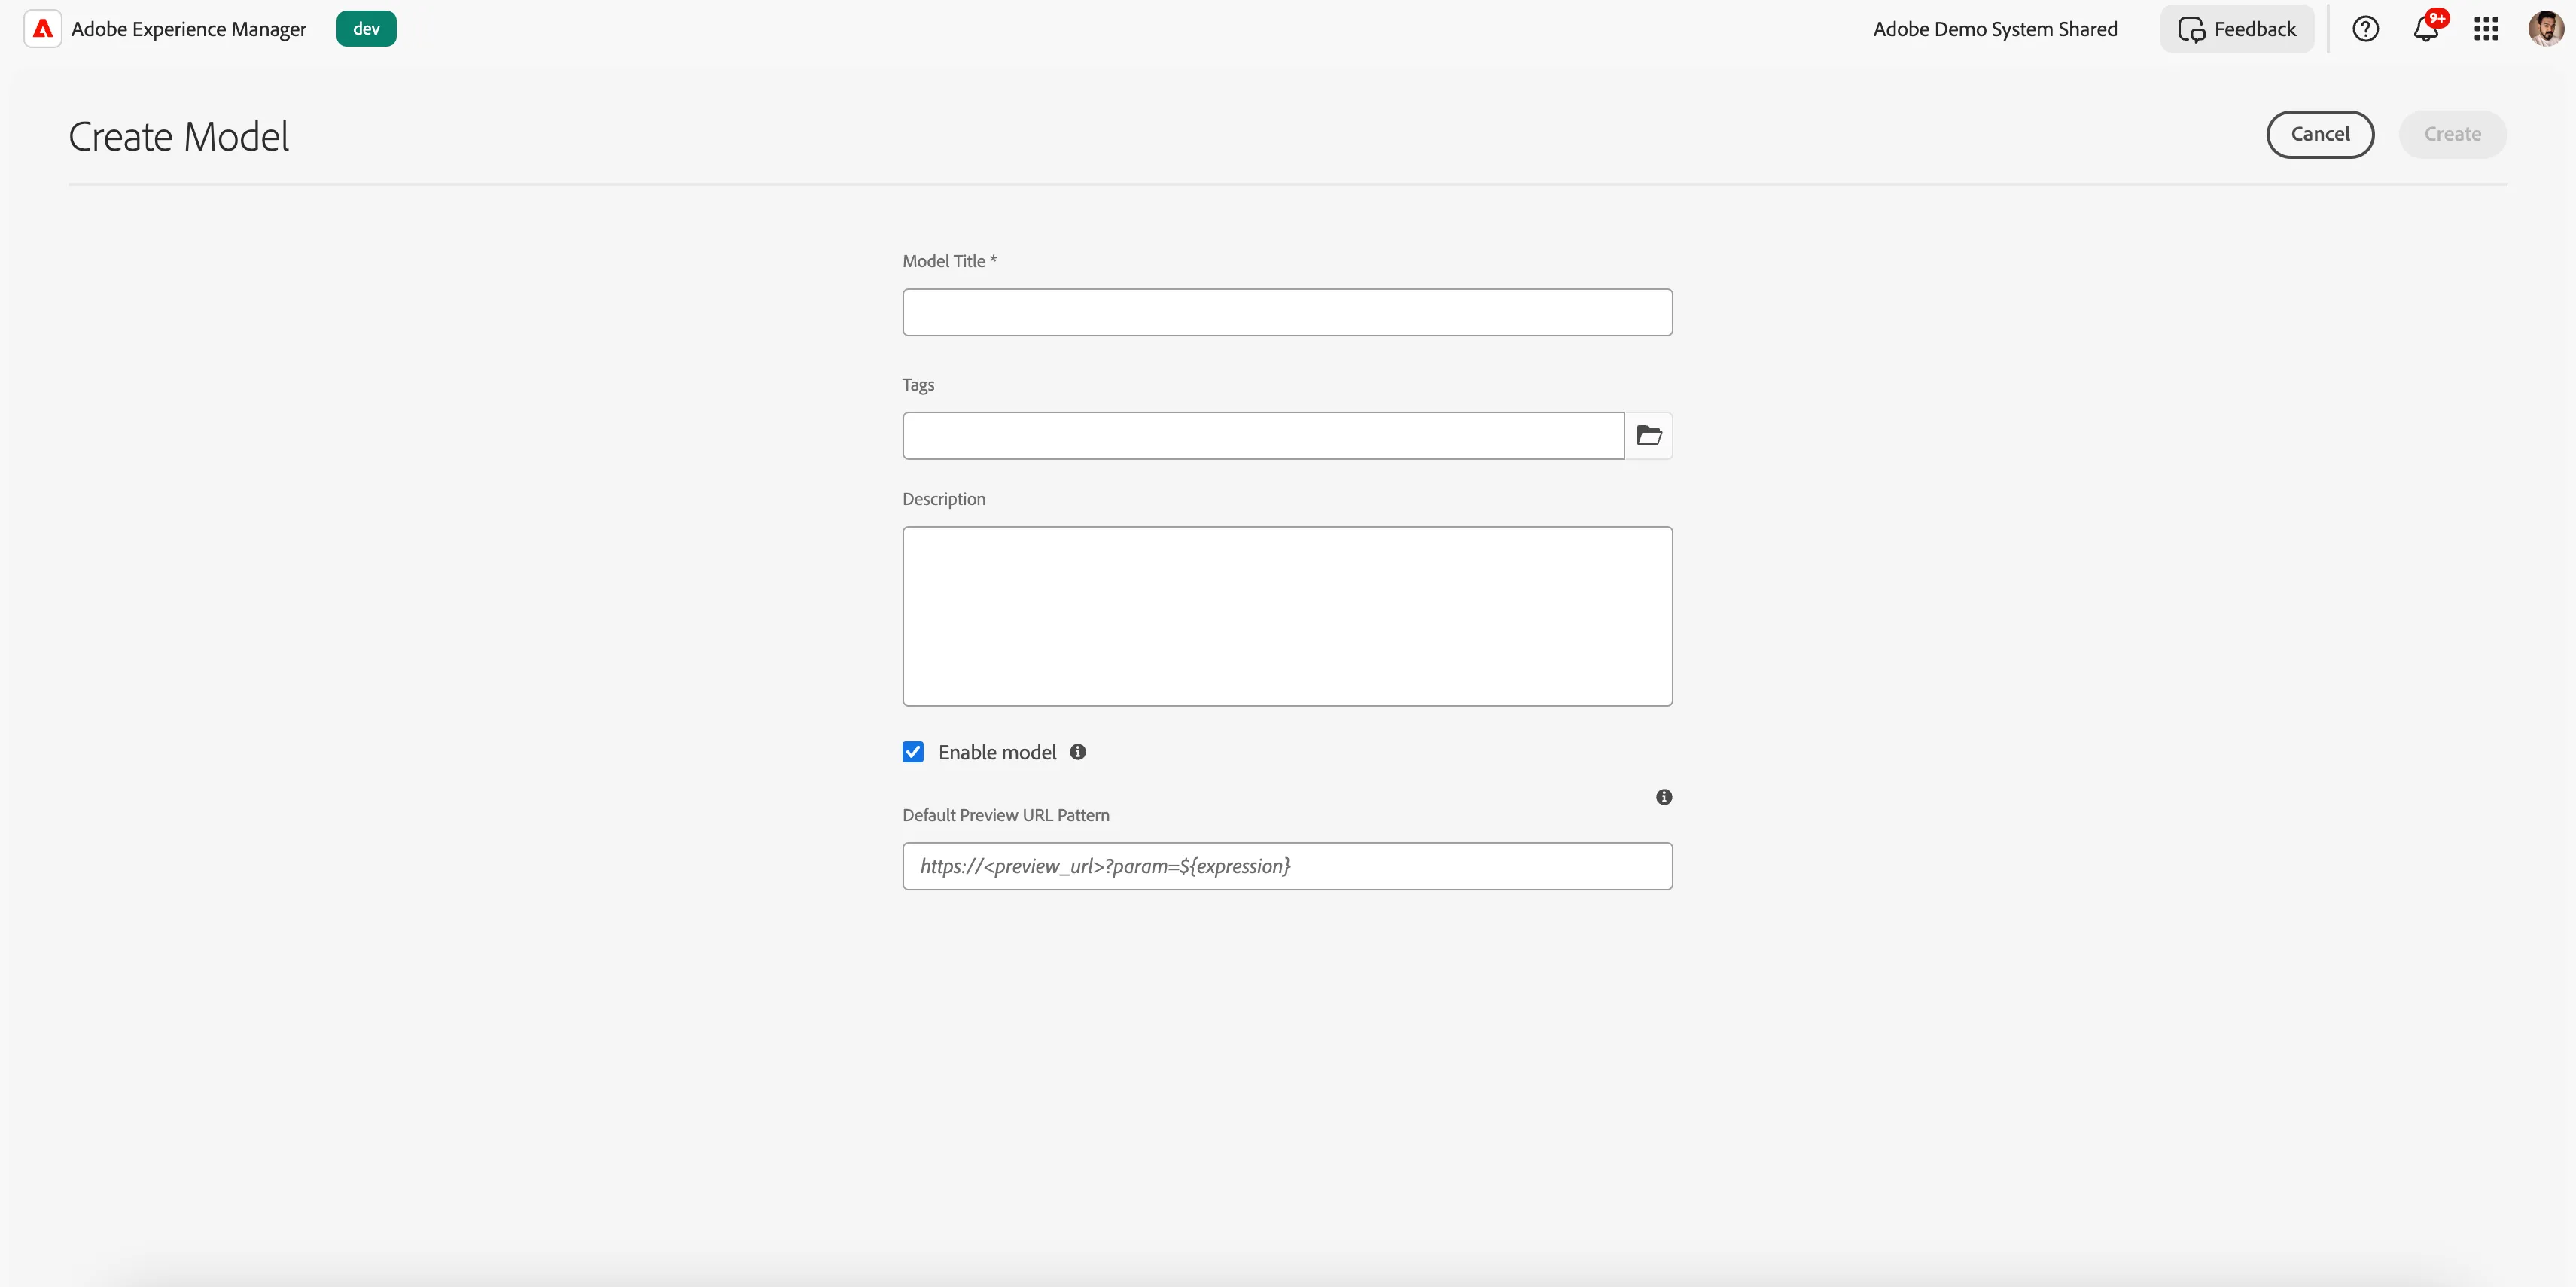Screen dimensions: 2576x1287
Task: Open the apps grid switcher
Action: (x=2486, y=29)
